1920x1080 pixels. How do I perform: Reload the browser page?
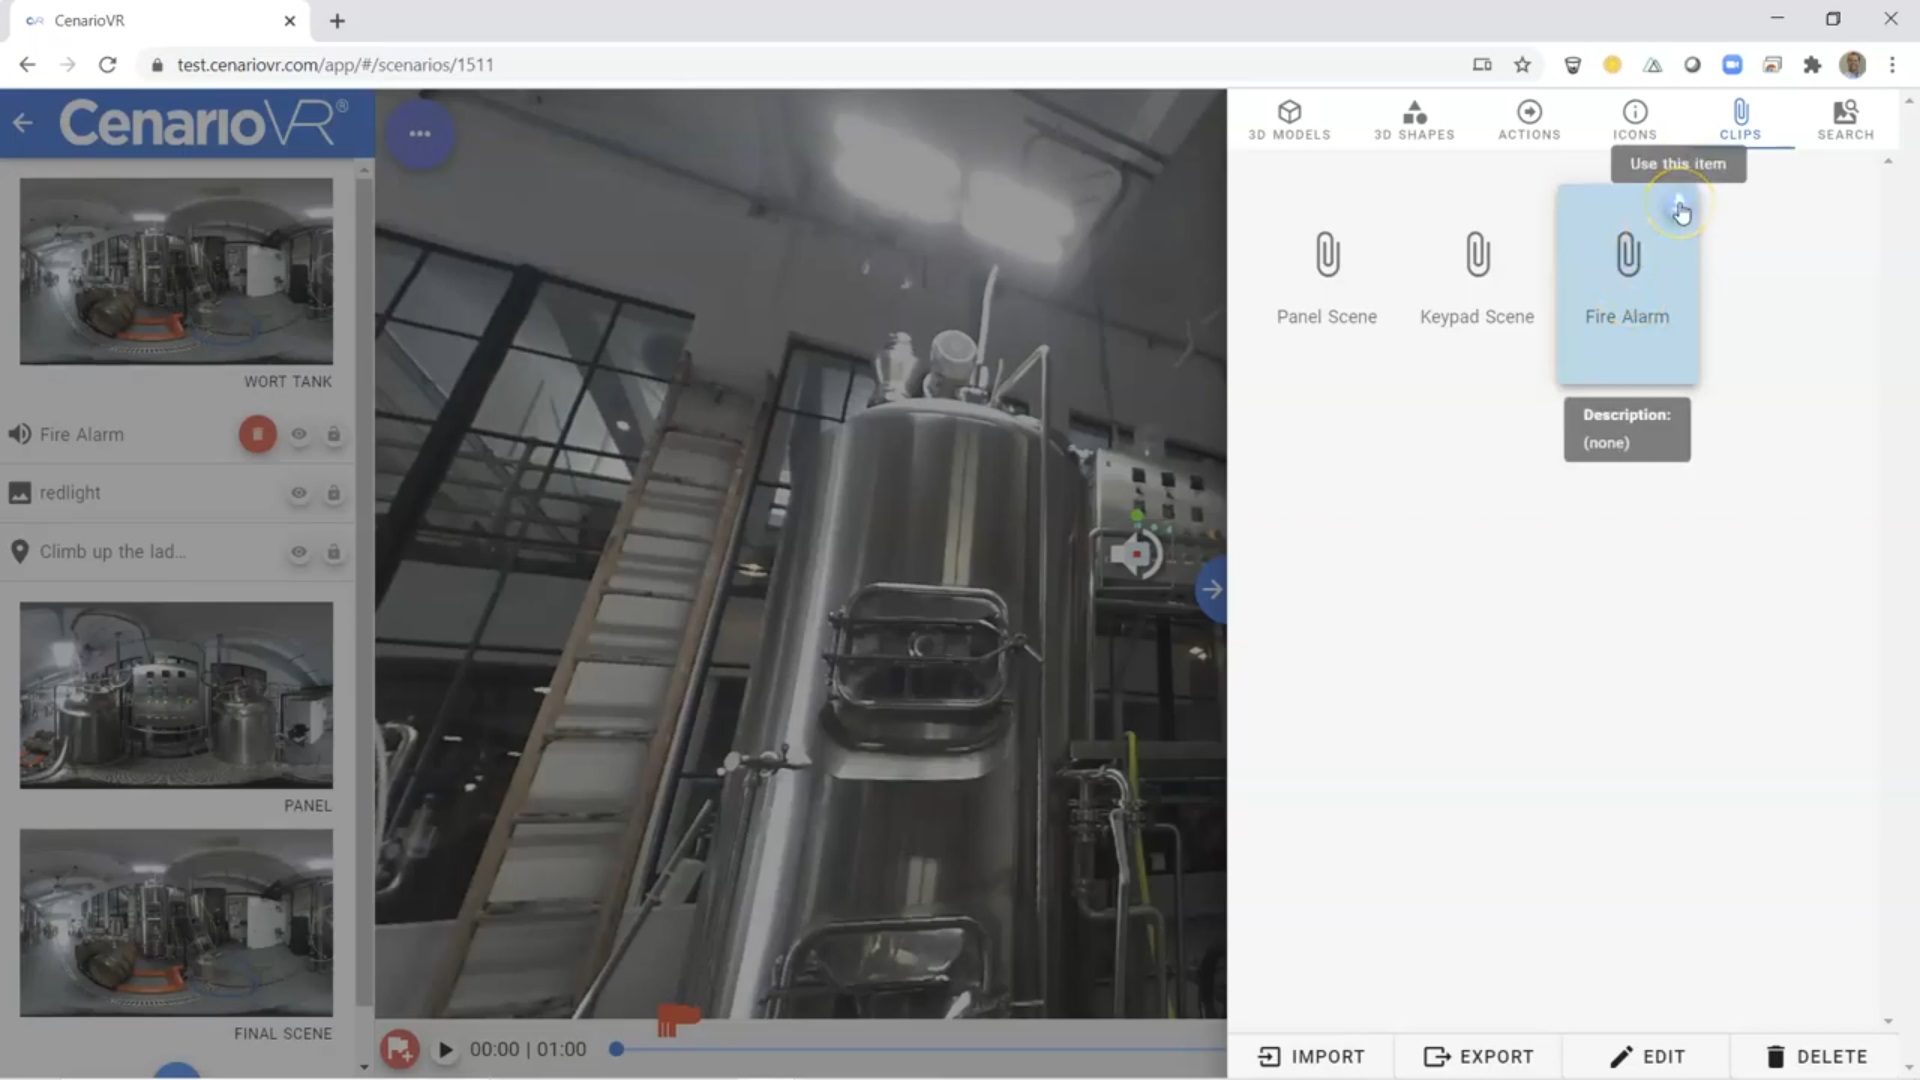[x=107, y=65]
